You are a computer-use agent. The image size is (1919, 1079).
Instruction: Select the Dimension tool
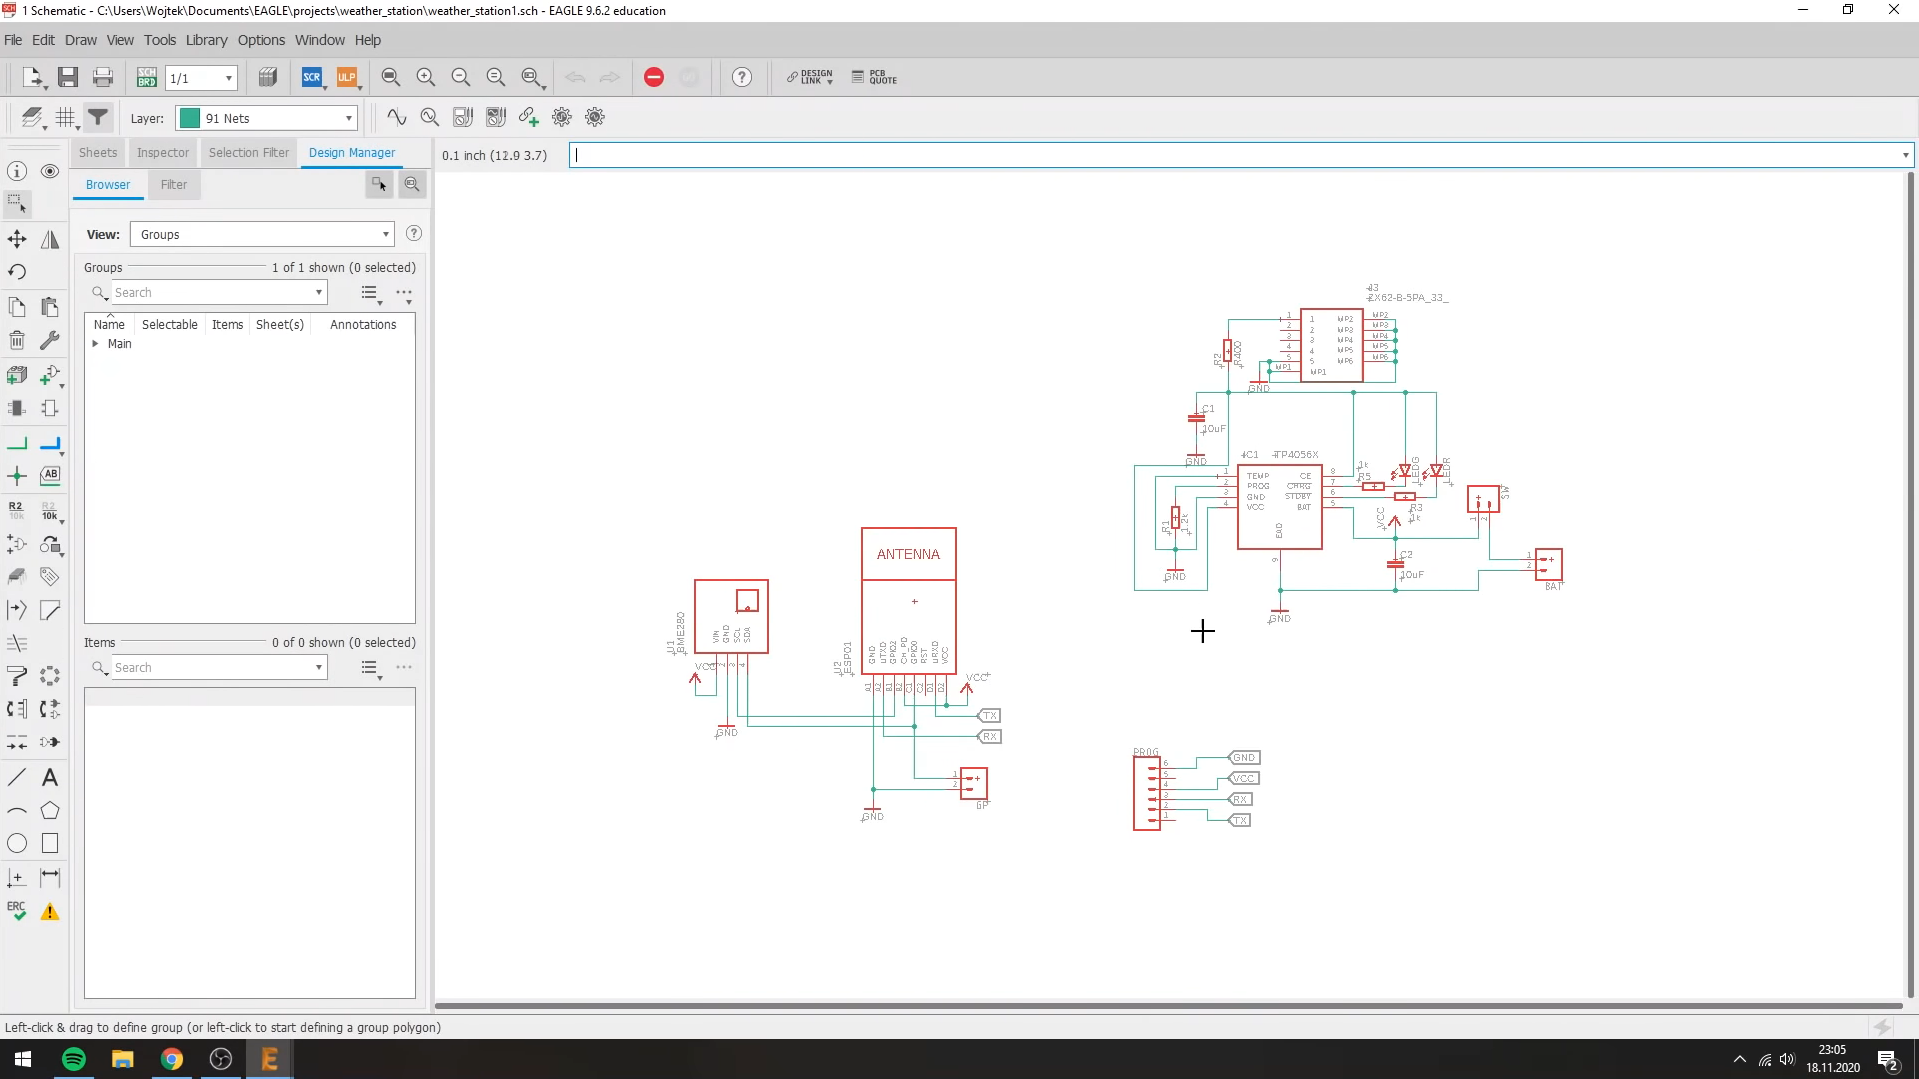tap(50, 877)
